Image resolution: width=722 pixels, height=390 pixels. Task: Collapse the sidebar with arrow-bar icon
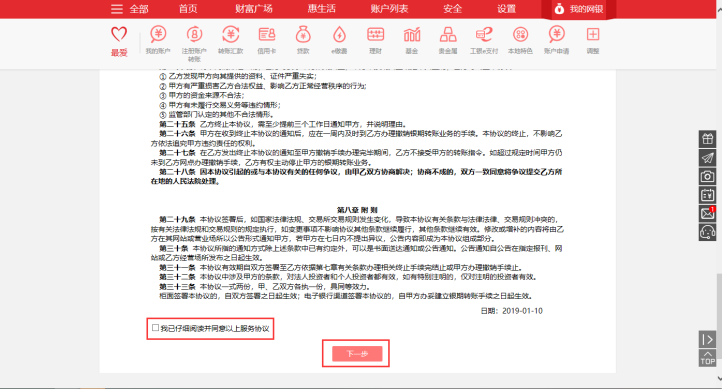tap(707, 339)
